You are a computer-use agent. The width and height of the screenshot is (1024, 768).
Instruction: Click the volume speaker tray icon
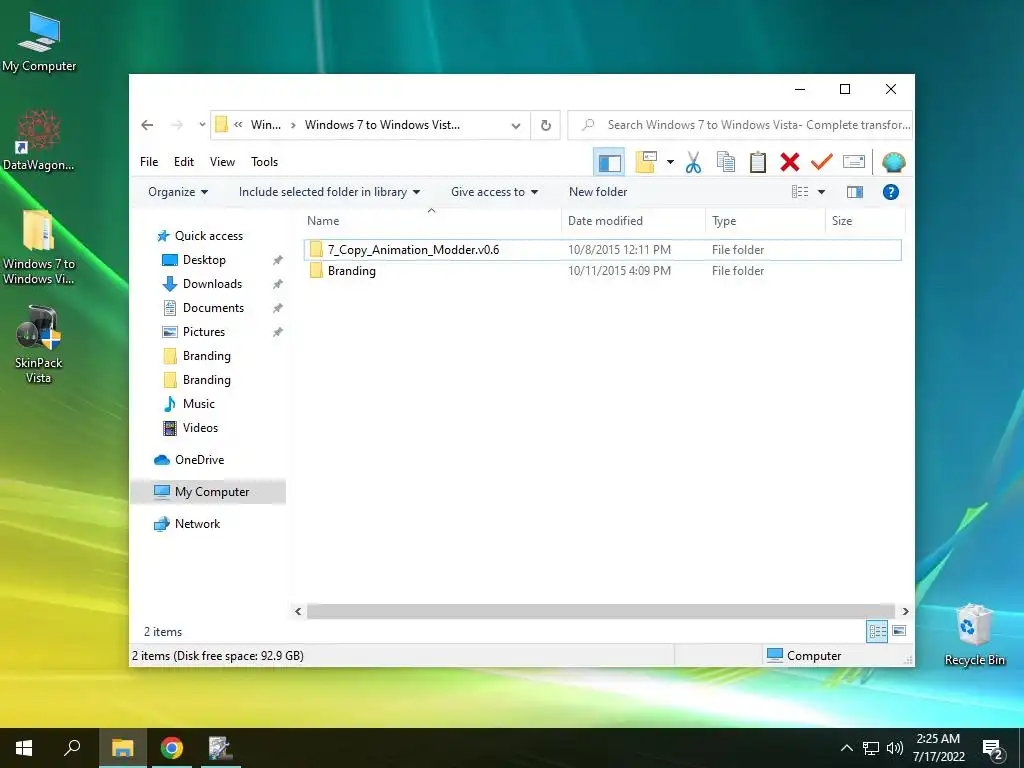[894, 748]
